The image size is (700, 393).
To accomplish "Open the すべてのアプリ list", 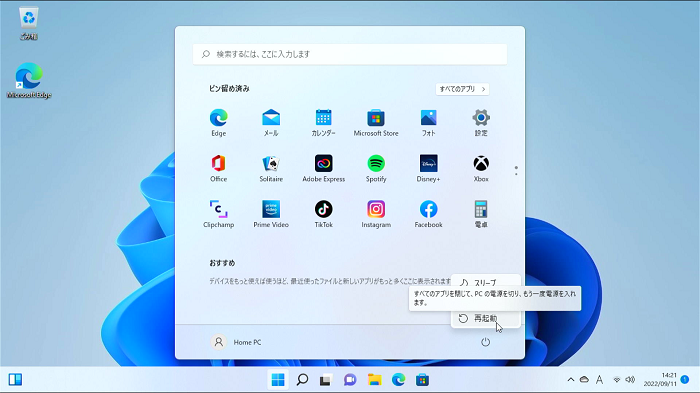I will click(462, 89).
